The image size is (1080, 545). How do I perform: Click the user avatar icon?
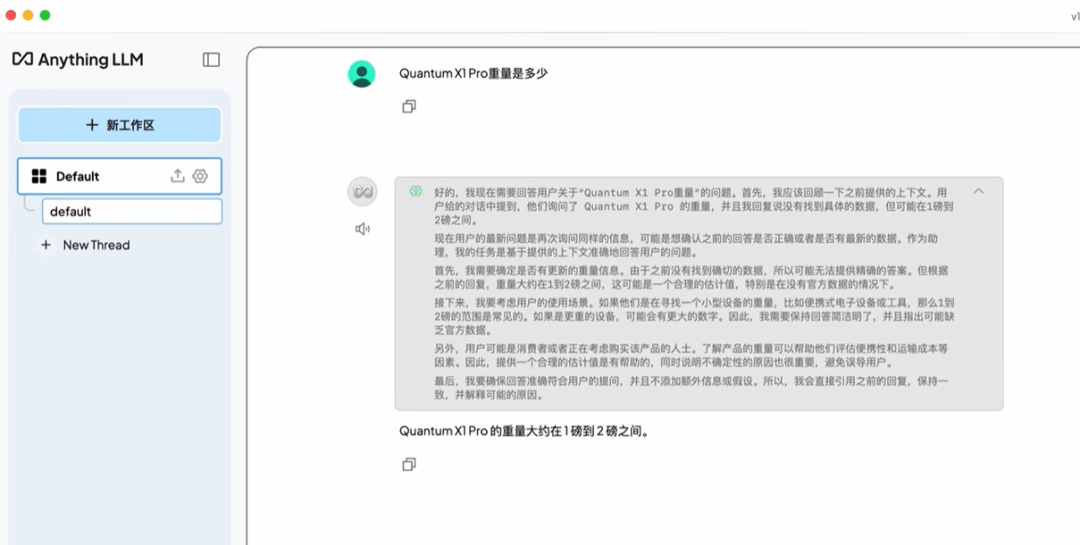click(x=362, y=74)
